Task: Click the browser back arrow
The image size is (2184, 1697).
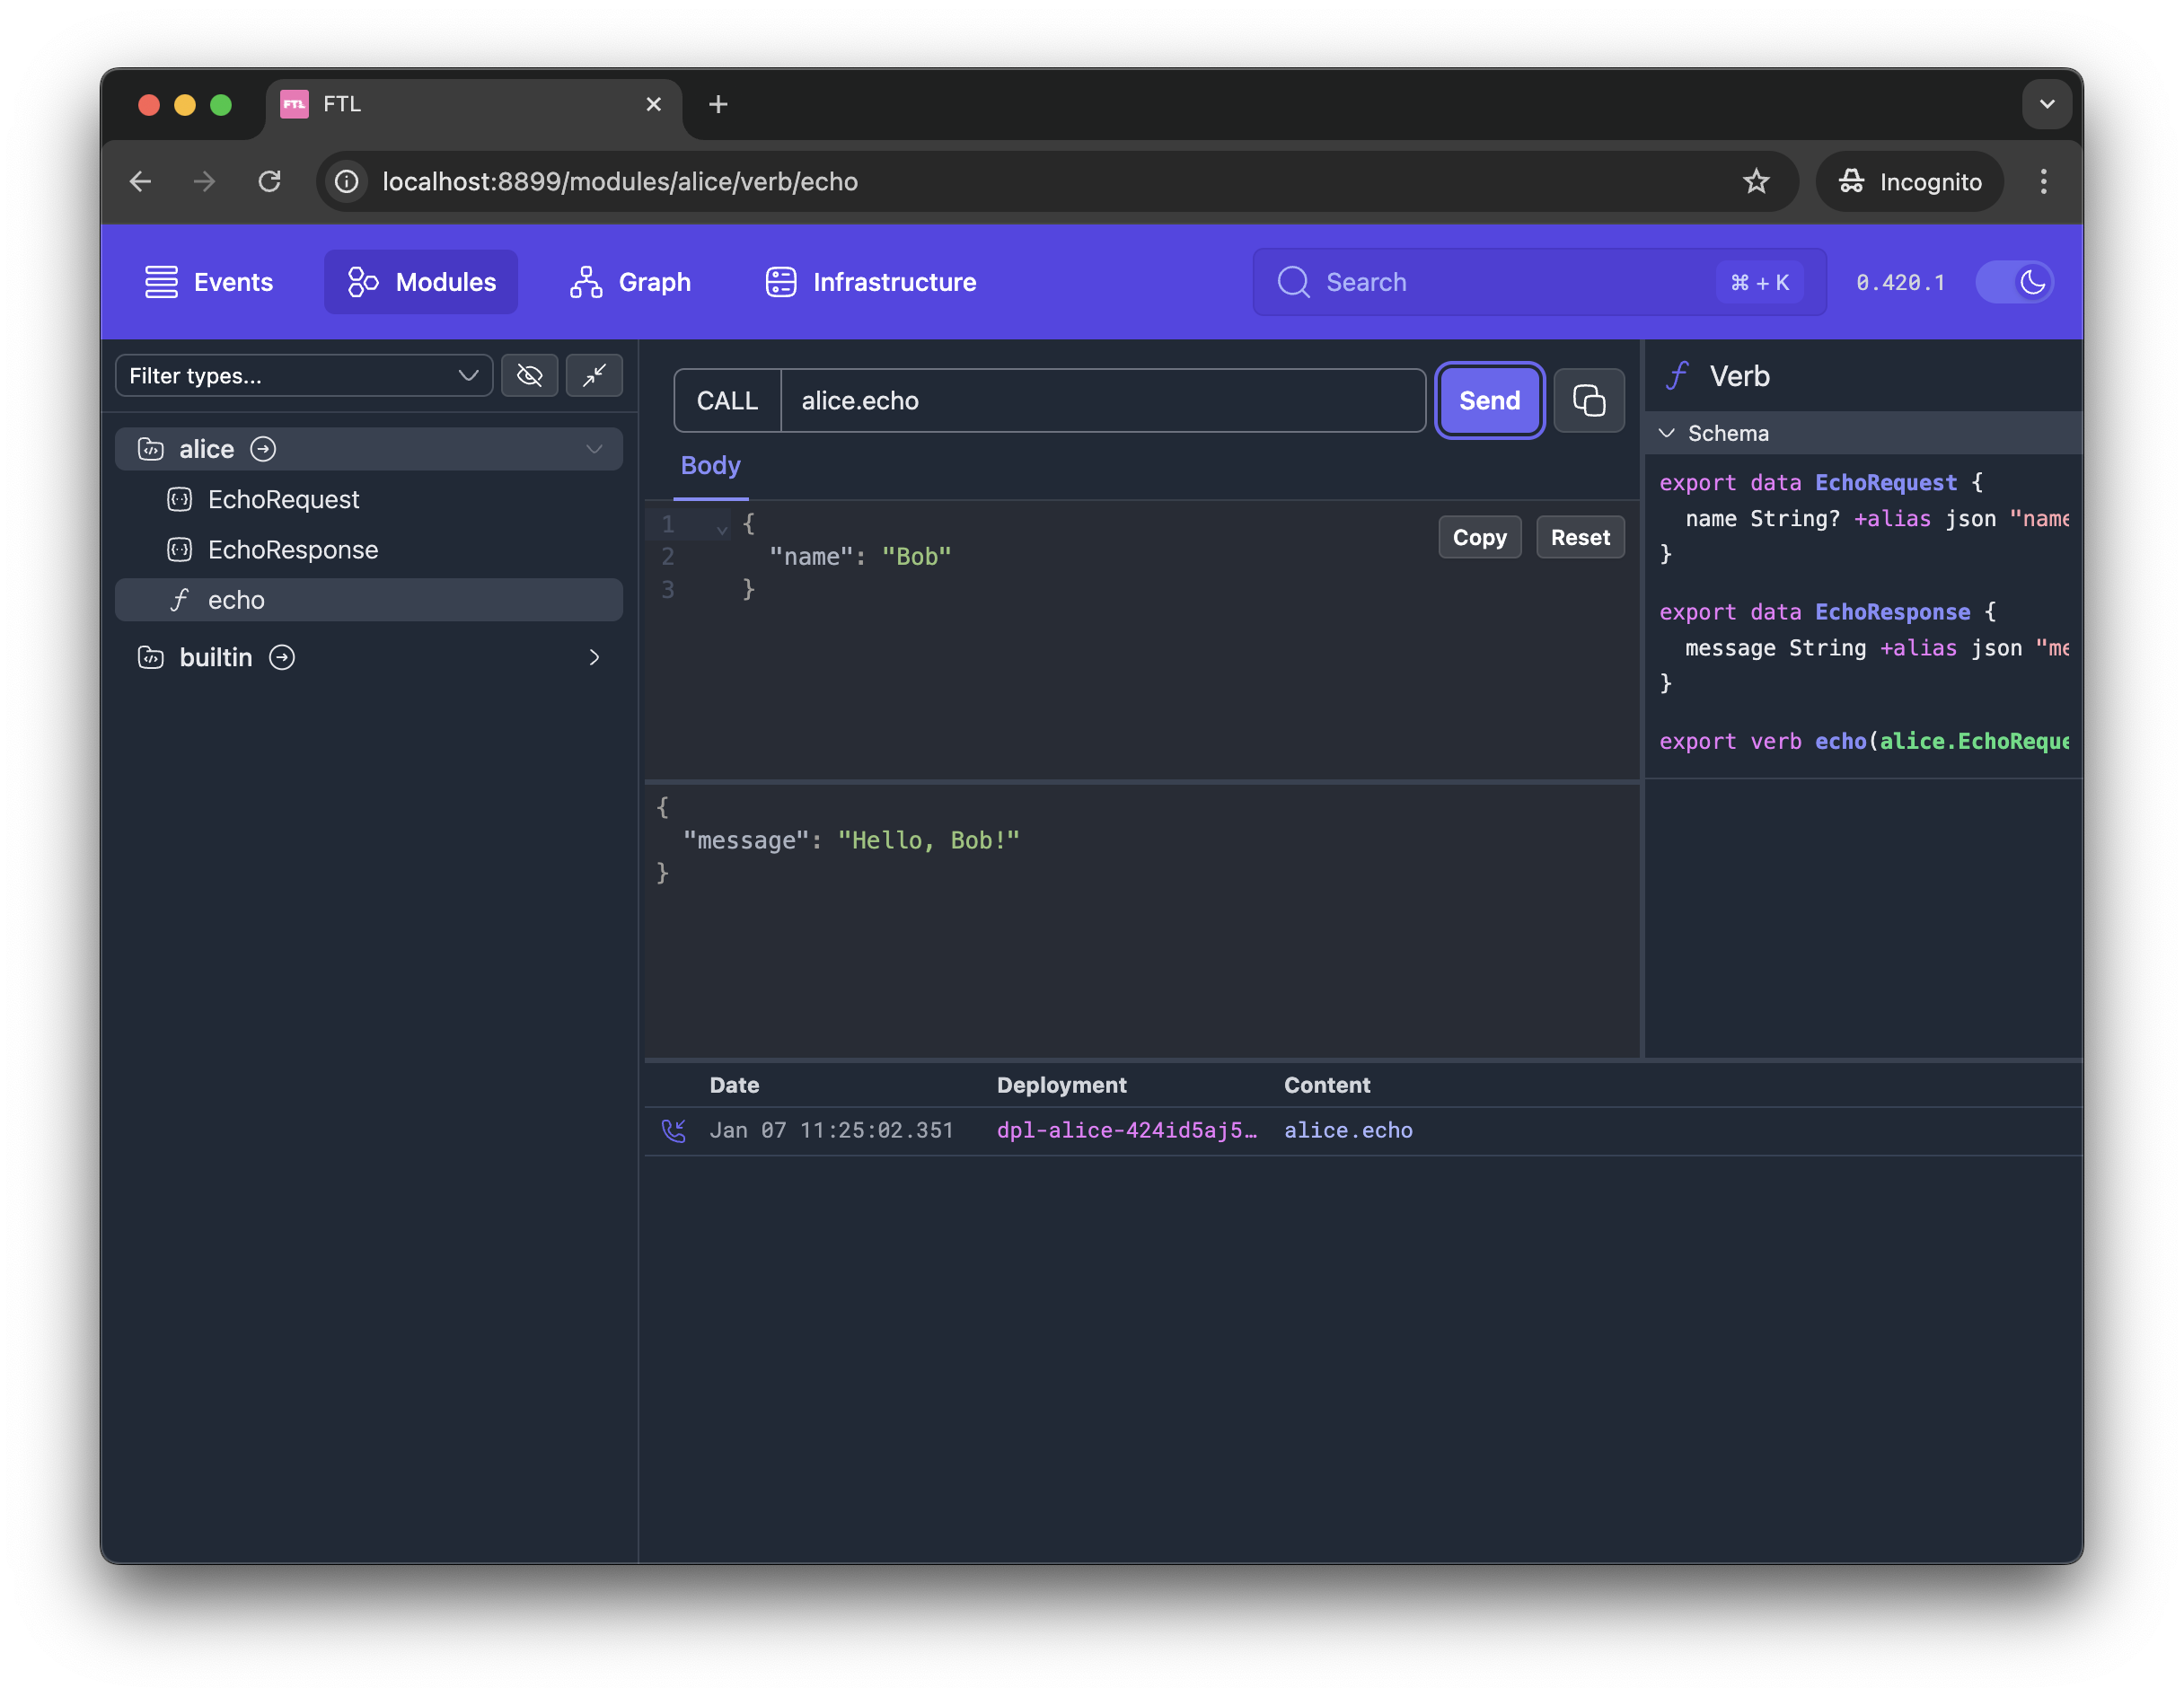Action: click(x=140, y=181)
